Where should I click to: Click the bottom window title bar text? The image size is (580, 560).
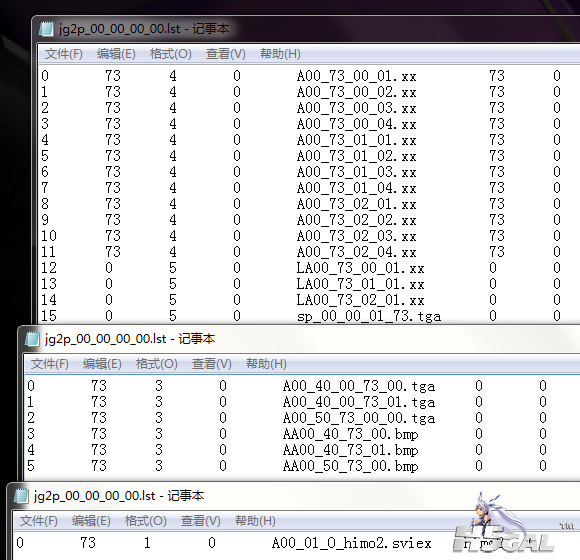(x=119, y=496)
